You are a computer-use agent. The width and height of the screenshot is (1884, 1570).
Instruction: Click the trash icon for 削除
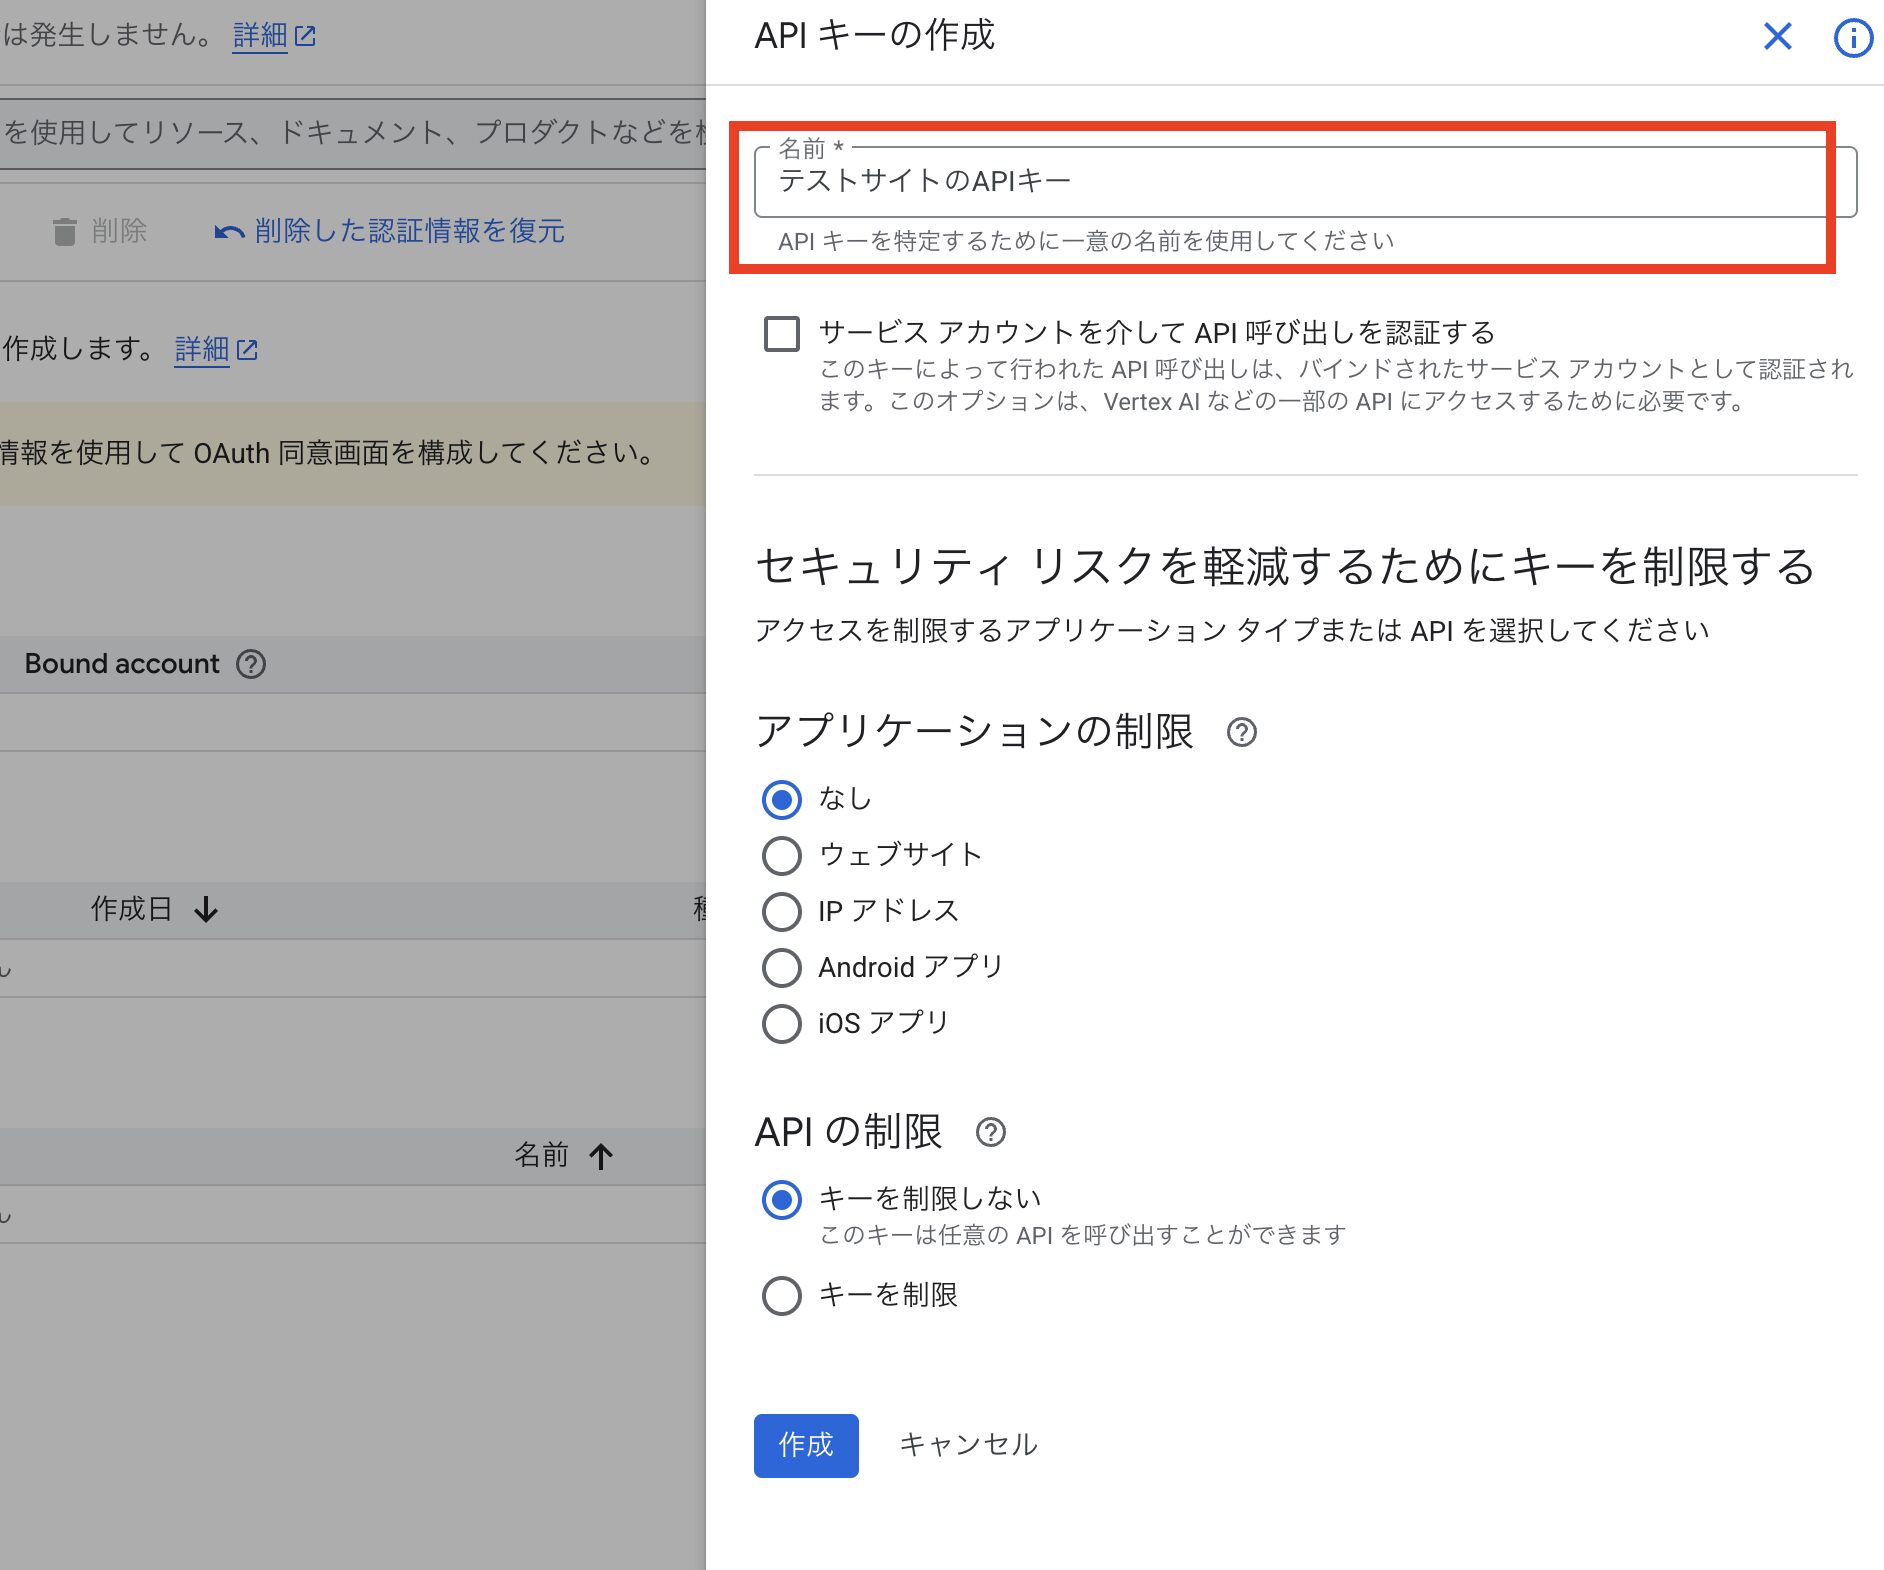(65, 231)
